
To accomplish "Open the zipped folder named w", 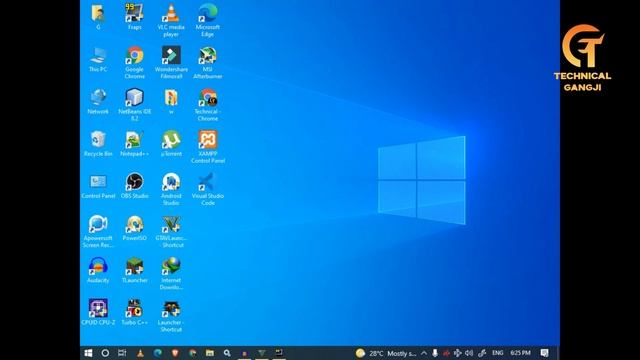I will coord(171,102).
